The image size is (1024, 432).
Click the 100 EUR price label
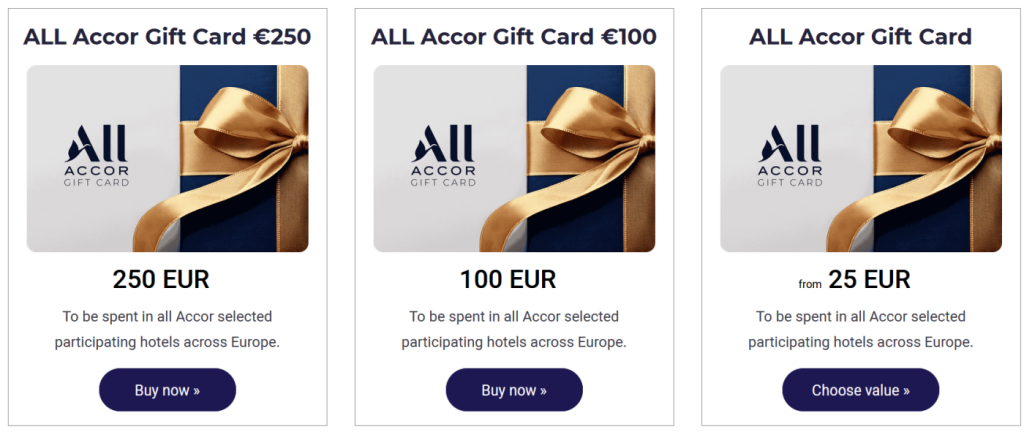point(508,280)
